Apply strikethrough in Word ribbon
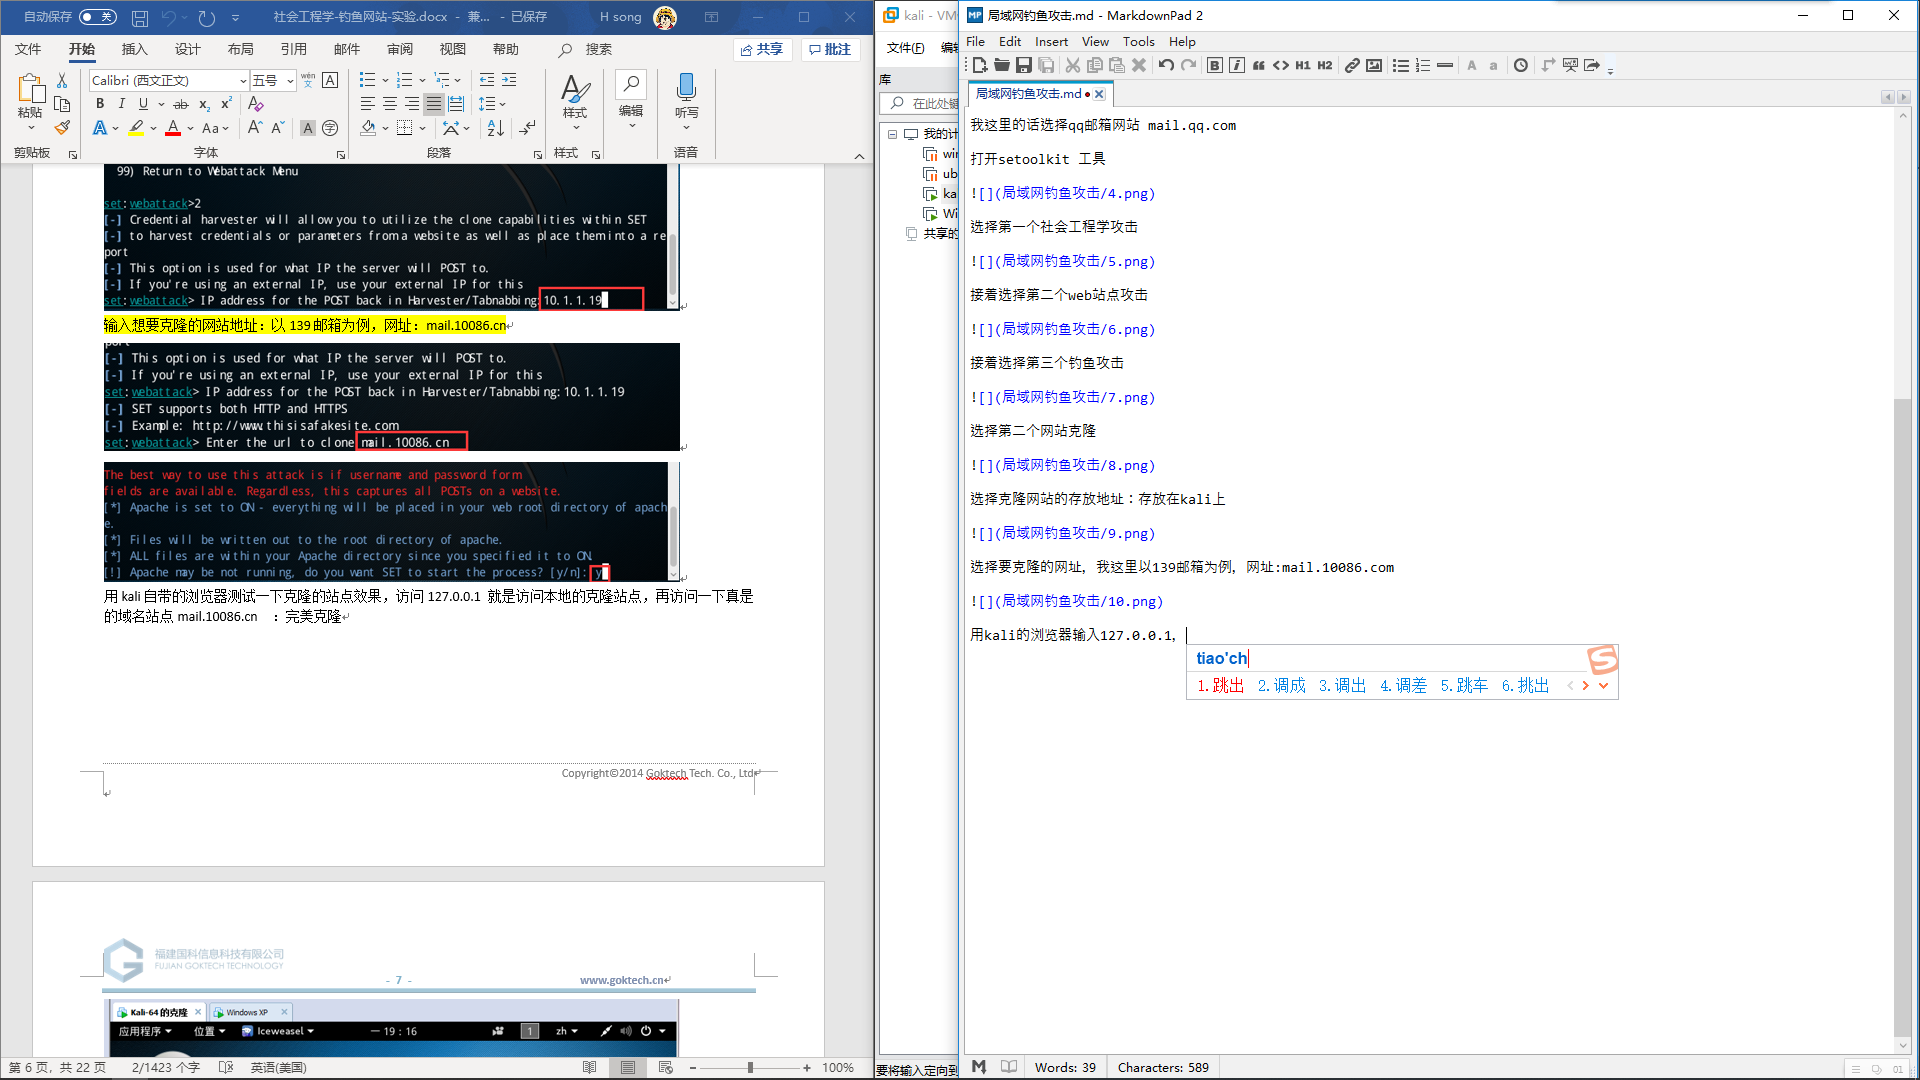This screenshot has width=1920, height=1080. coord(181,104)
